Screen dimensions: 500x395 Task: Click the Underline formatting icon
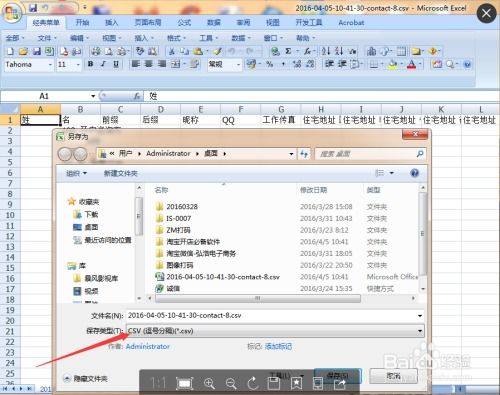pyautogui.click(x=116, y=64)
